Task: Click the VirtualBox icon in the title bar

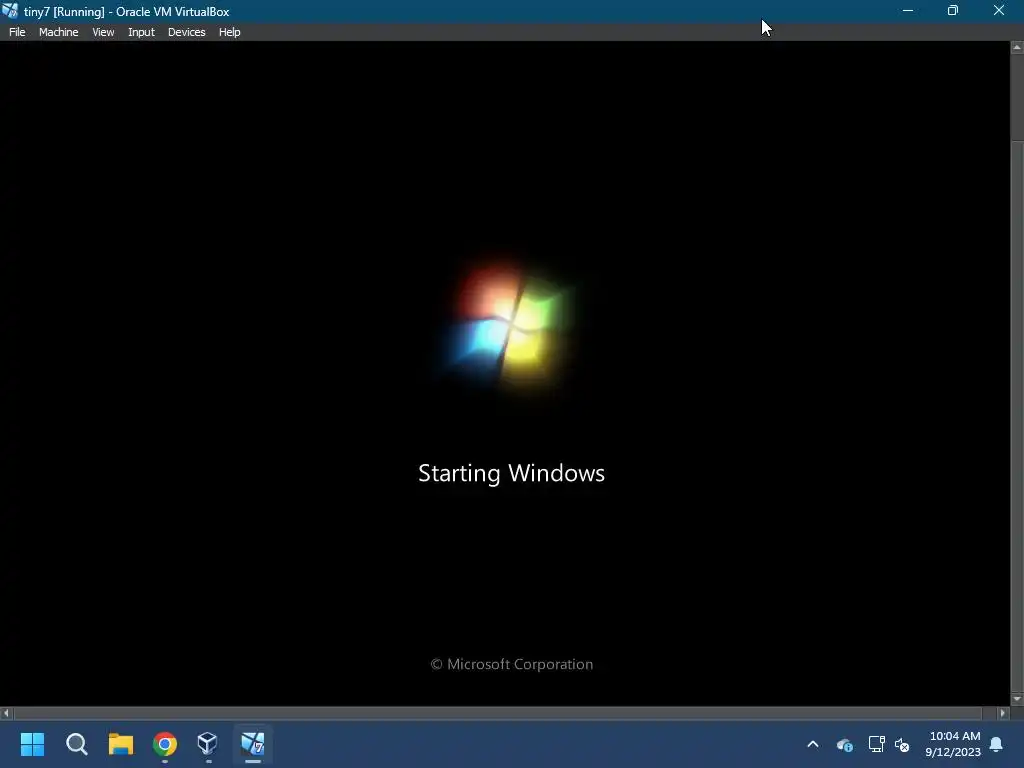Action: (10, 11)
